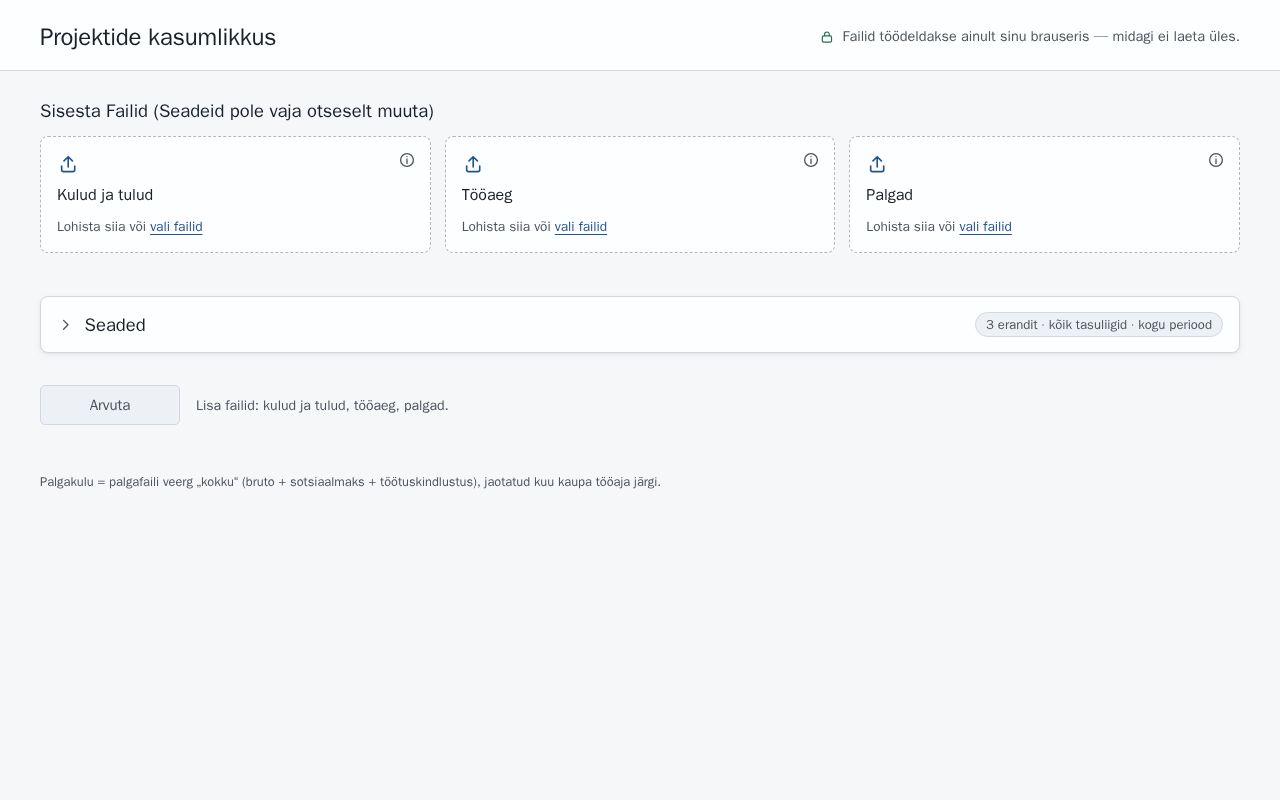1280x800 pixels.
Task: Open info icon on Kulud ja tulud card
Action: (407, 160)
